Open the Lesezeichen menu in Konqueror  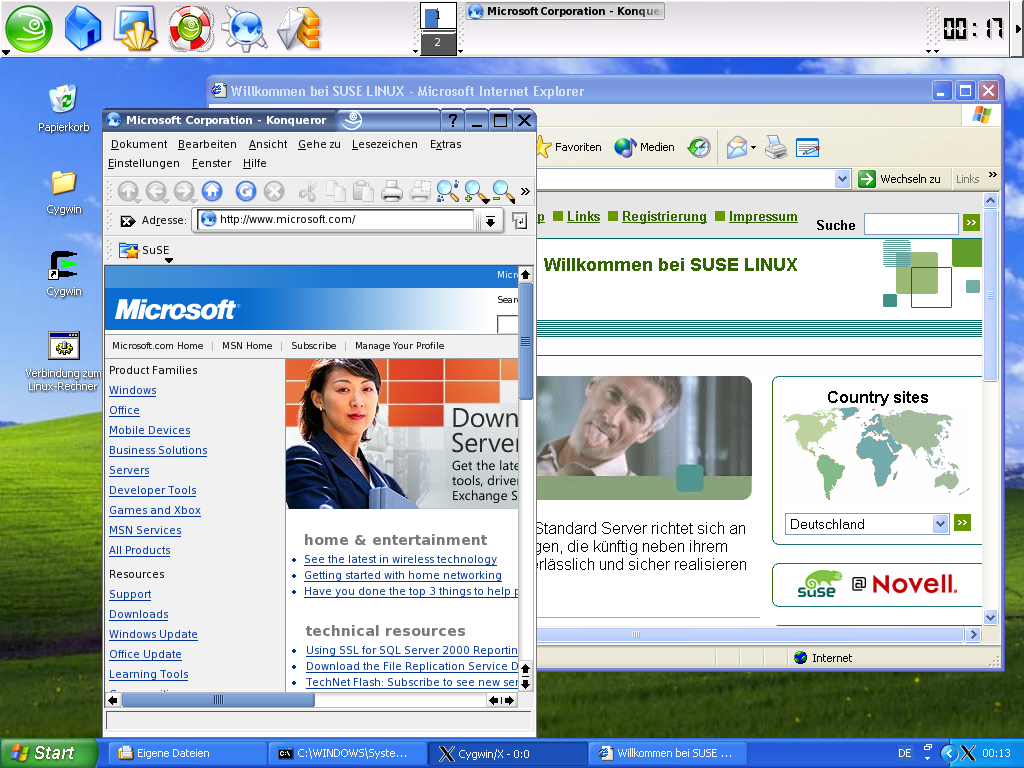[385, 144]
